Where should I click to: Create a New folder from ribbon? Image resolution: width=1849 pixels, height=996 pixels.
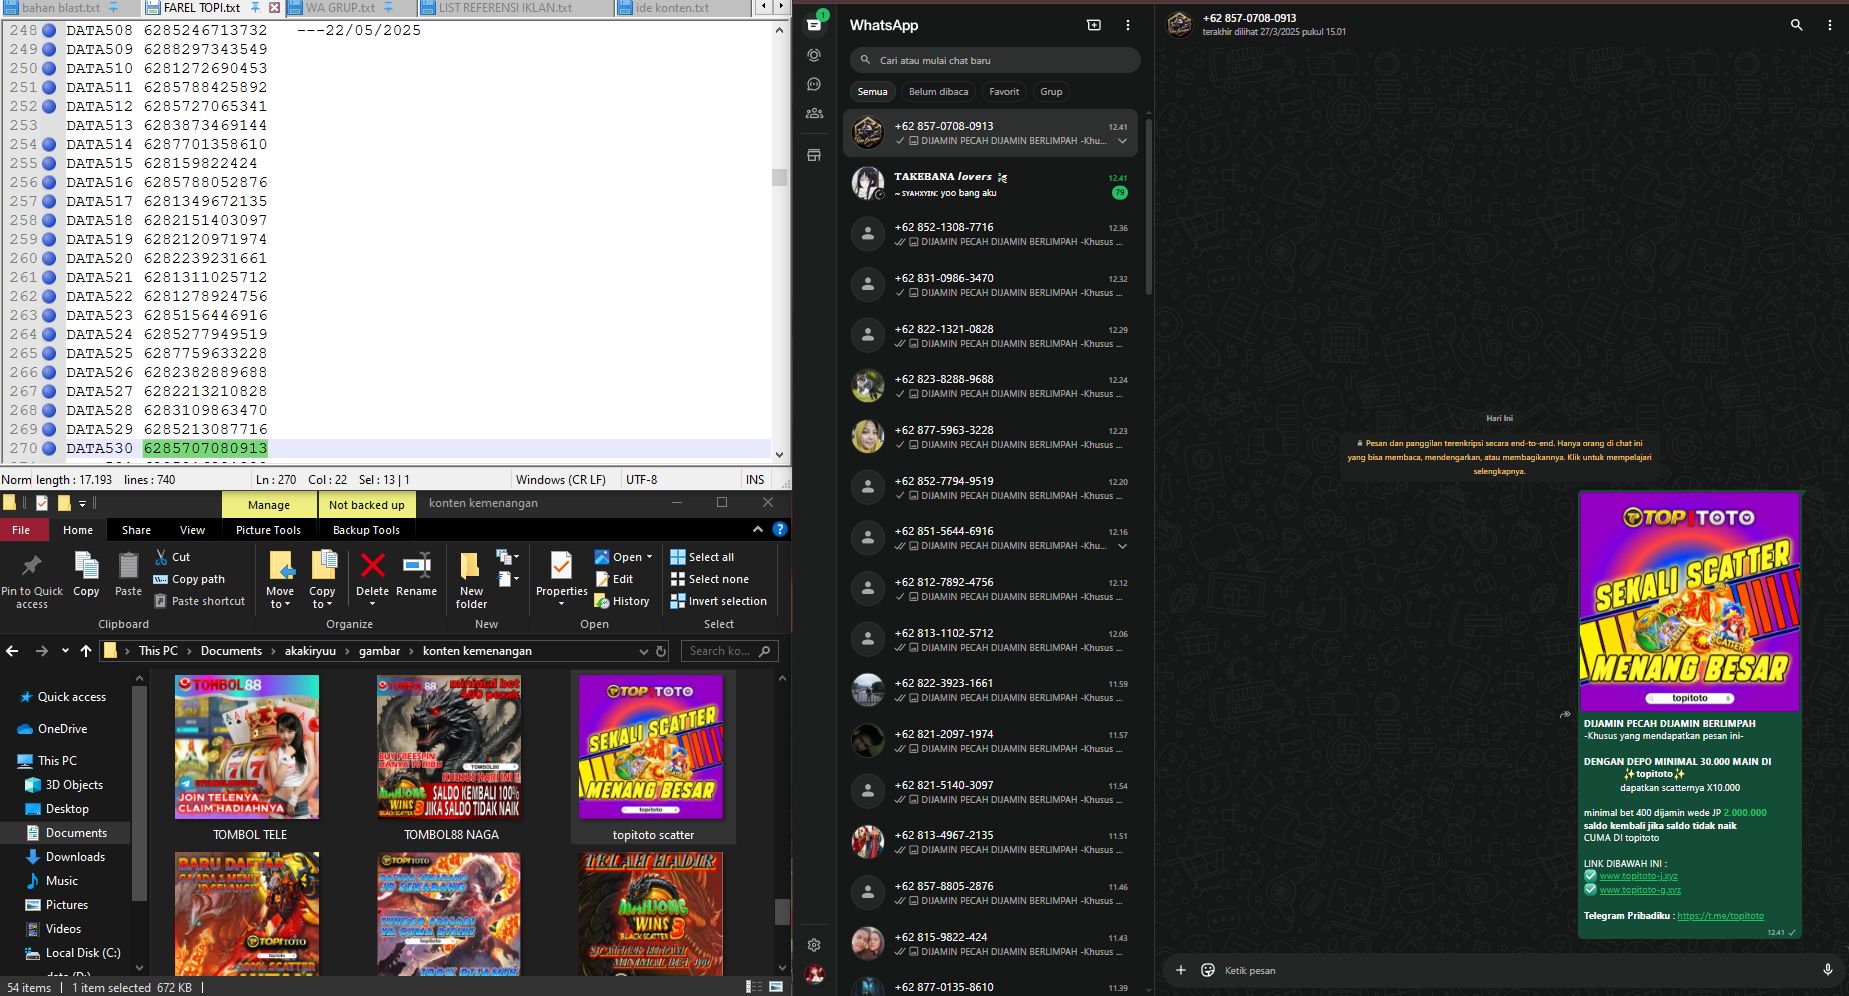click(x=471, y=580)
